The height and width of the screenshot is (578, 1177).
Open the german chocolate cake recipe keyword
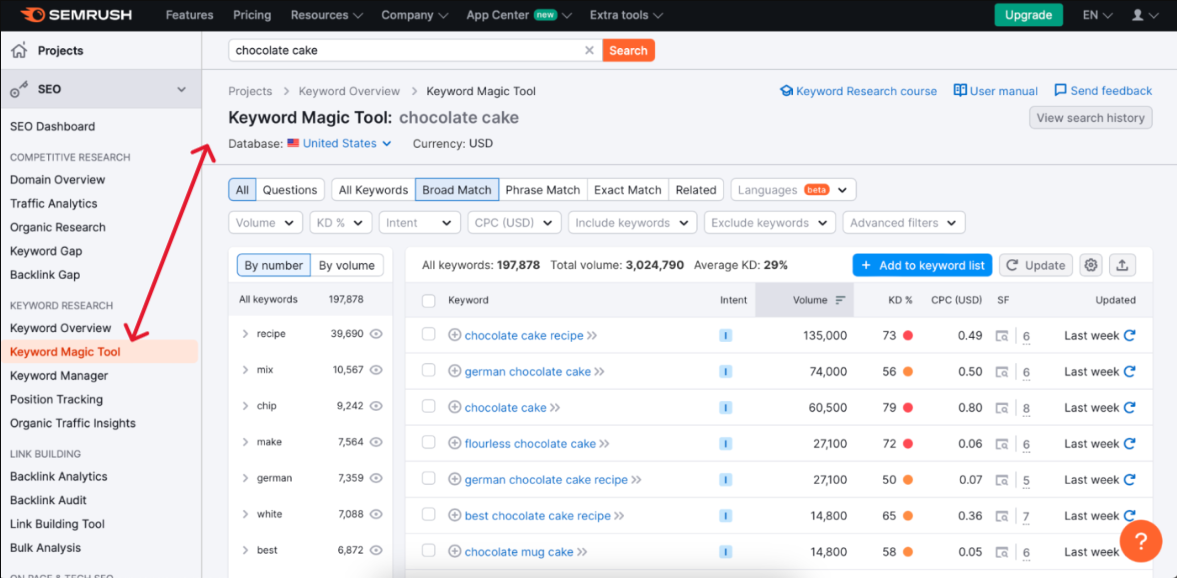point(546,480)
